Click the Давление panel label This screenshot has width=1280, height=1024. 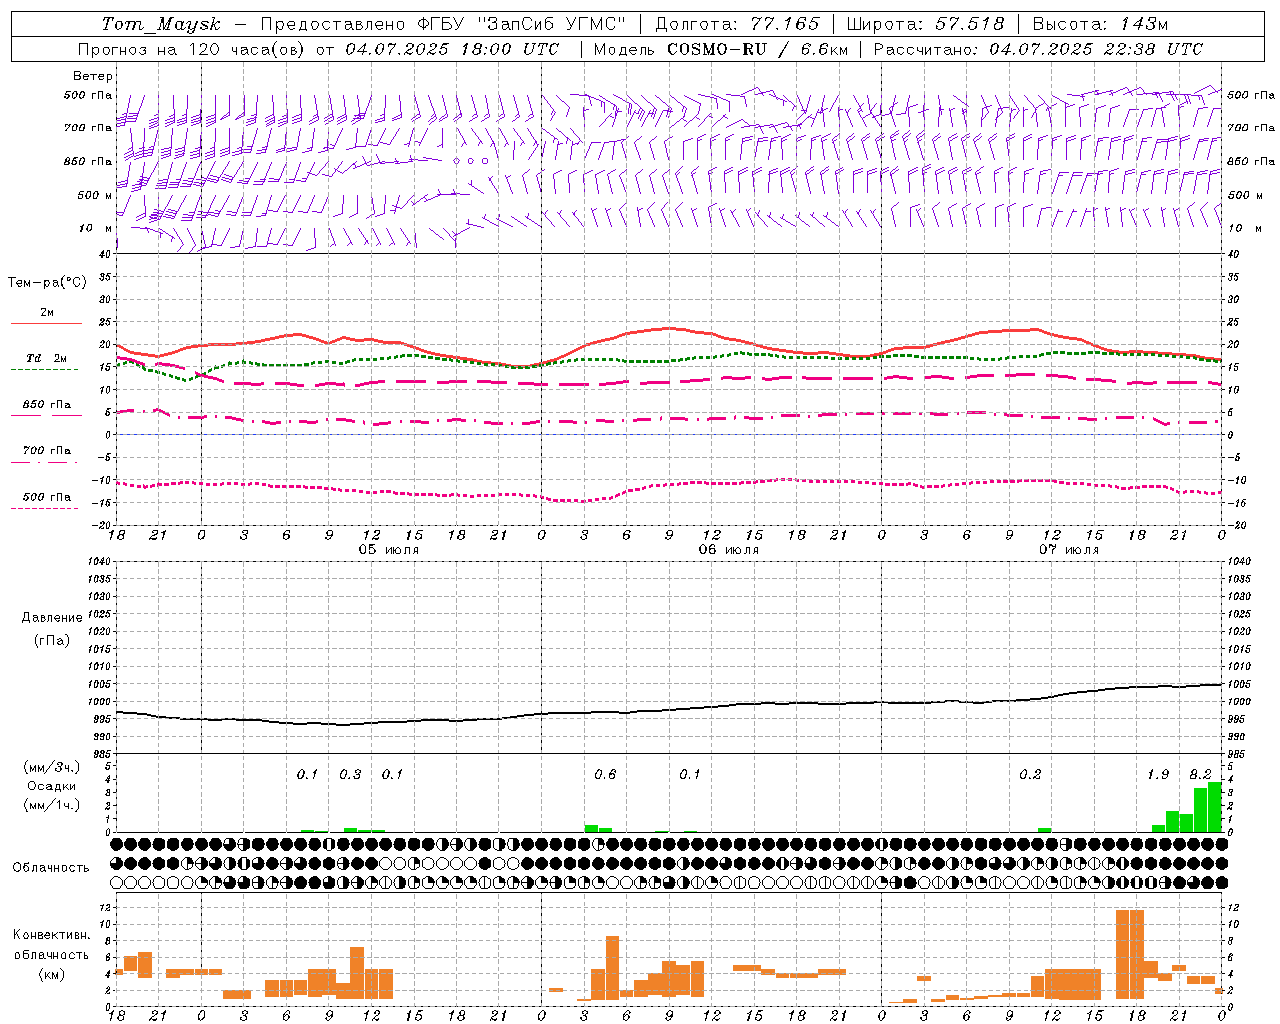coord(52,618)
